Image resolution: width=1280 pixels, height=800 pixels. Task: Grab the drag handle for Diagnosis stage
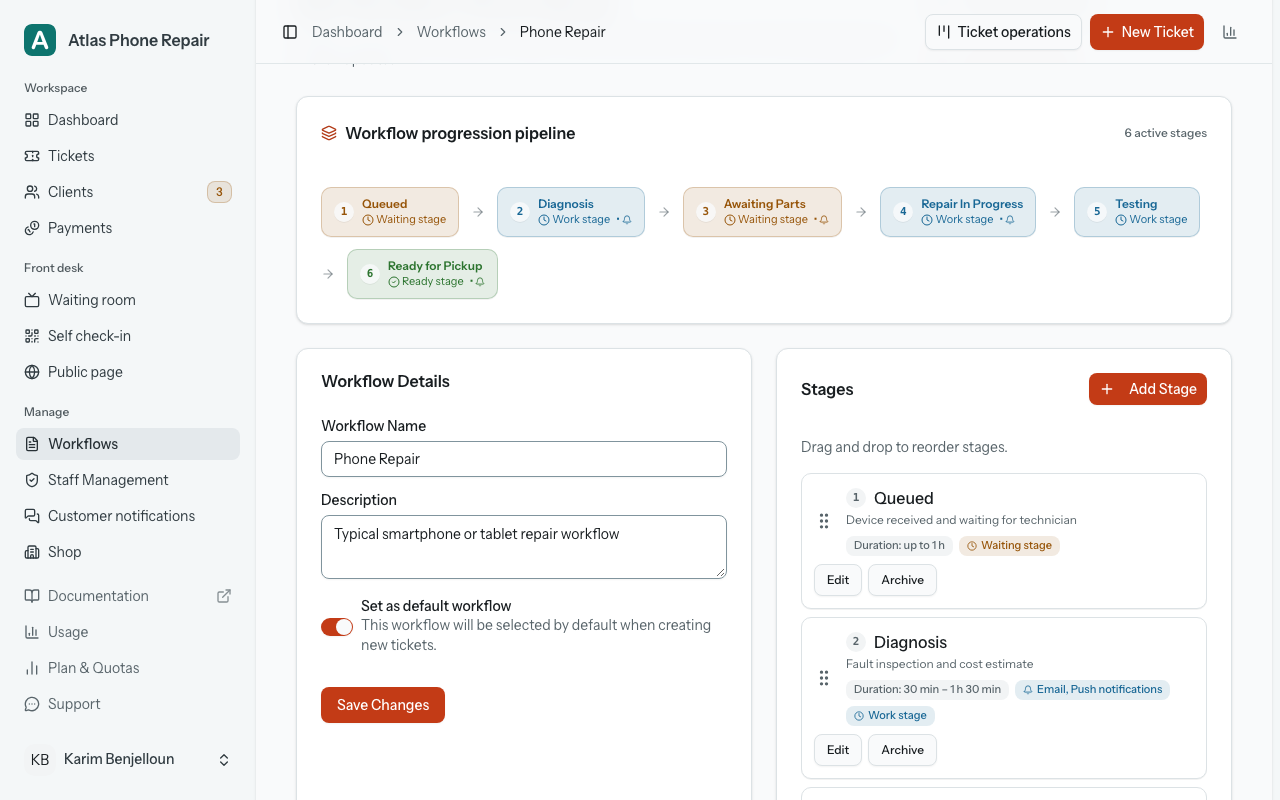[x=824, y=678]
